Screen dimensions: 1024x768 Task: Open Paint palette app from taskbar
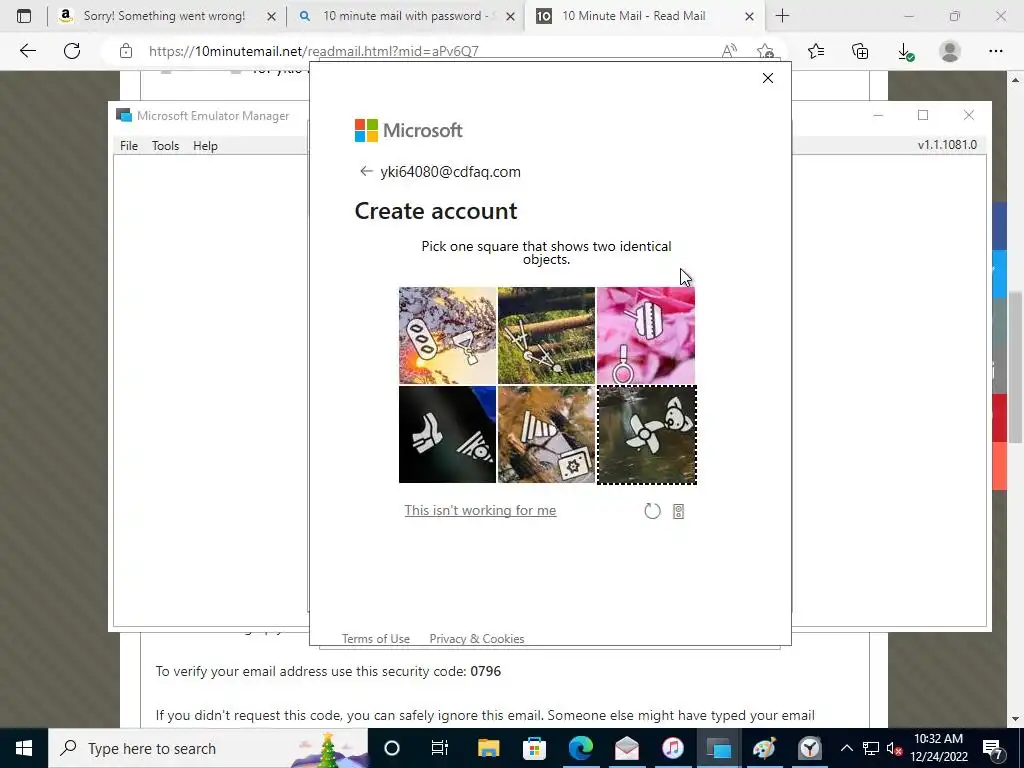click(x=764, y=748)
